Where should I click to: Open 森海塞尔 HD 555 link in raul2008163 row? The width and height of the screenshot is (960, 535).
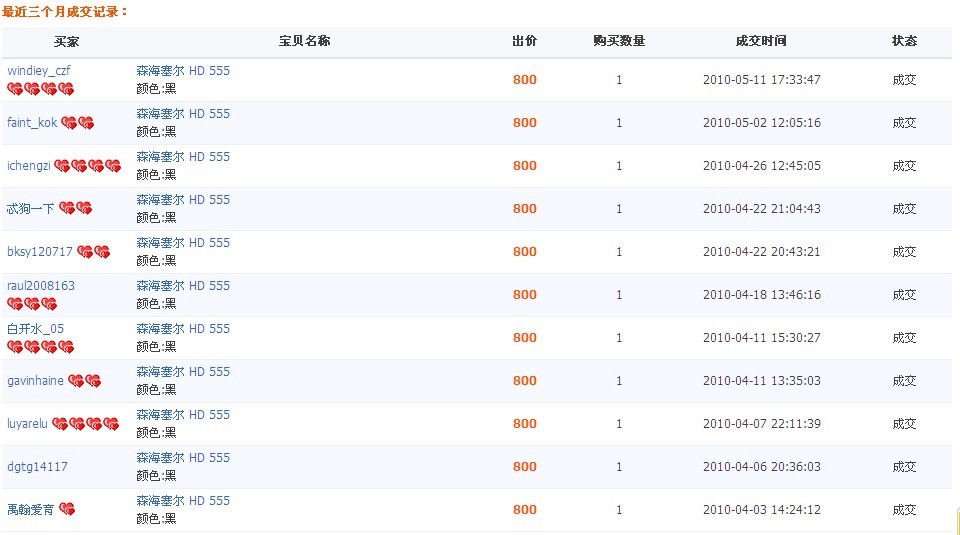click(183, 286)
